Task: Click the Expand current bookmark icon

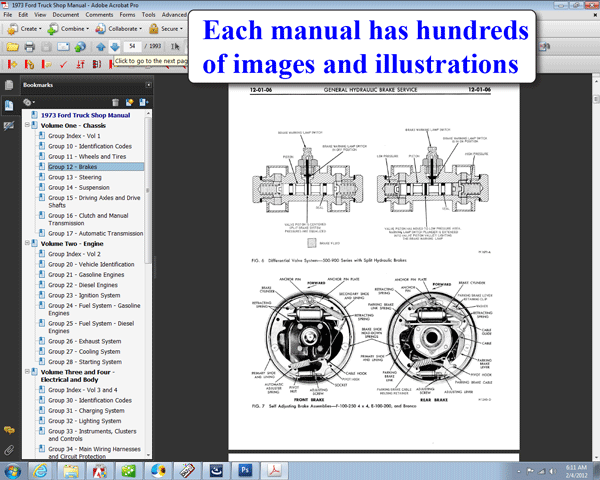Action: [144, 102]
